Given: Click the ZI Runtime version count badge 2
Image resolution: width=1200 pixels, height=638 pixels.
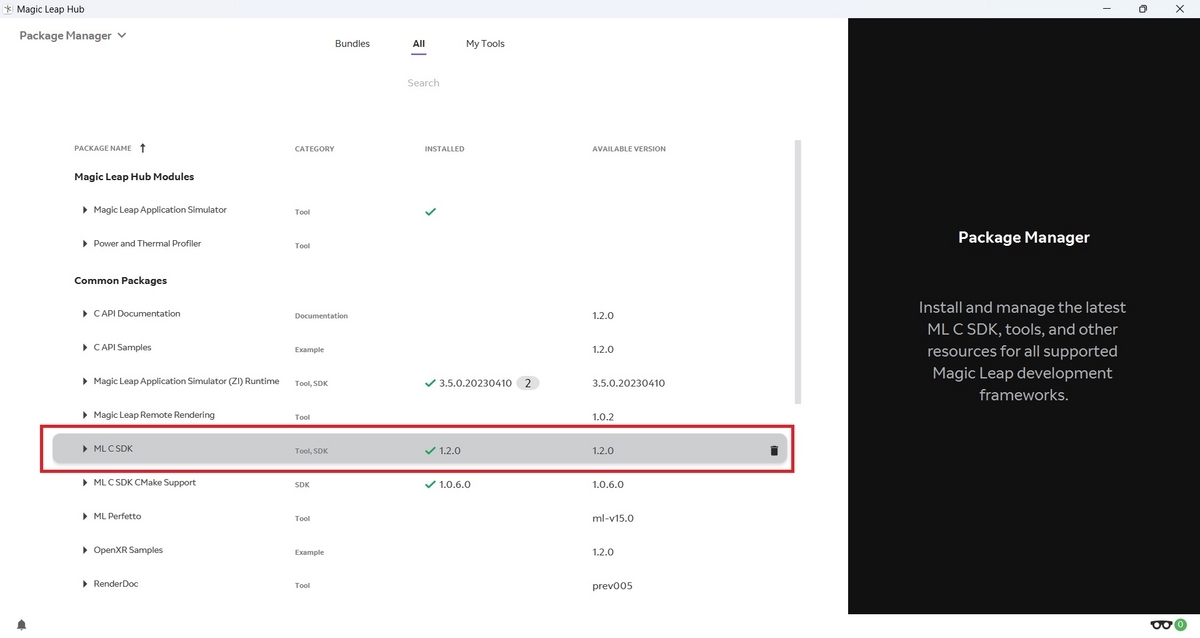Looking at the screenshot, I should point(528,383).
